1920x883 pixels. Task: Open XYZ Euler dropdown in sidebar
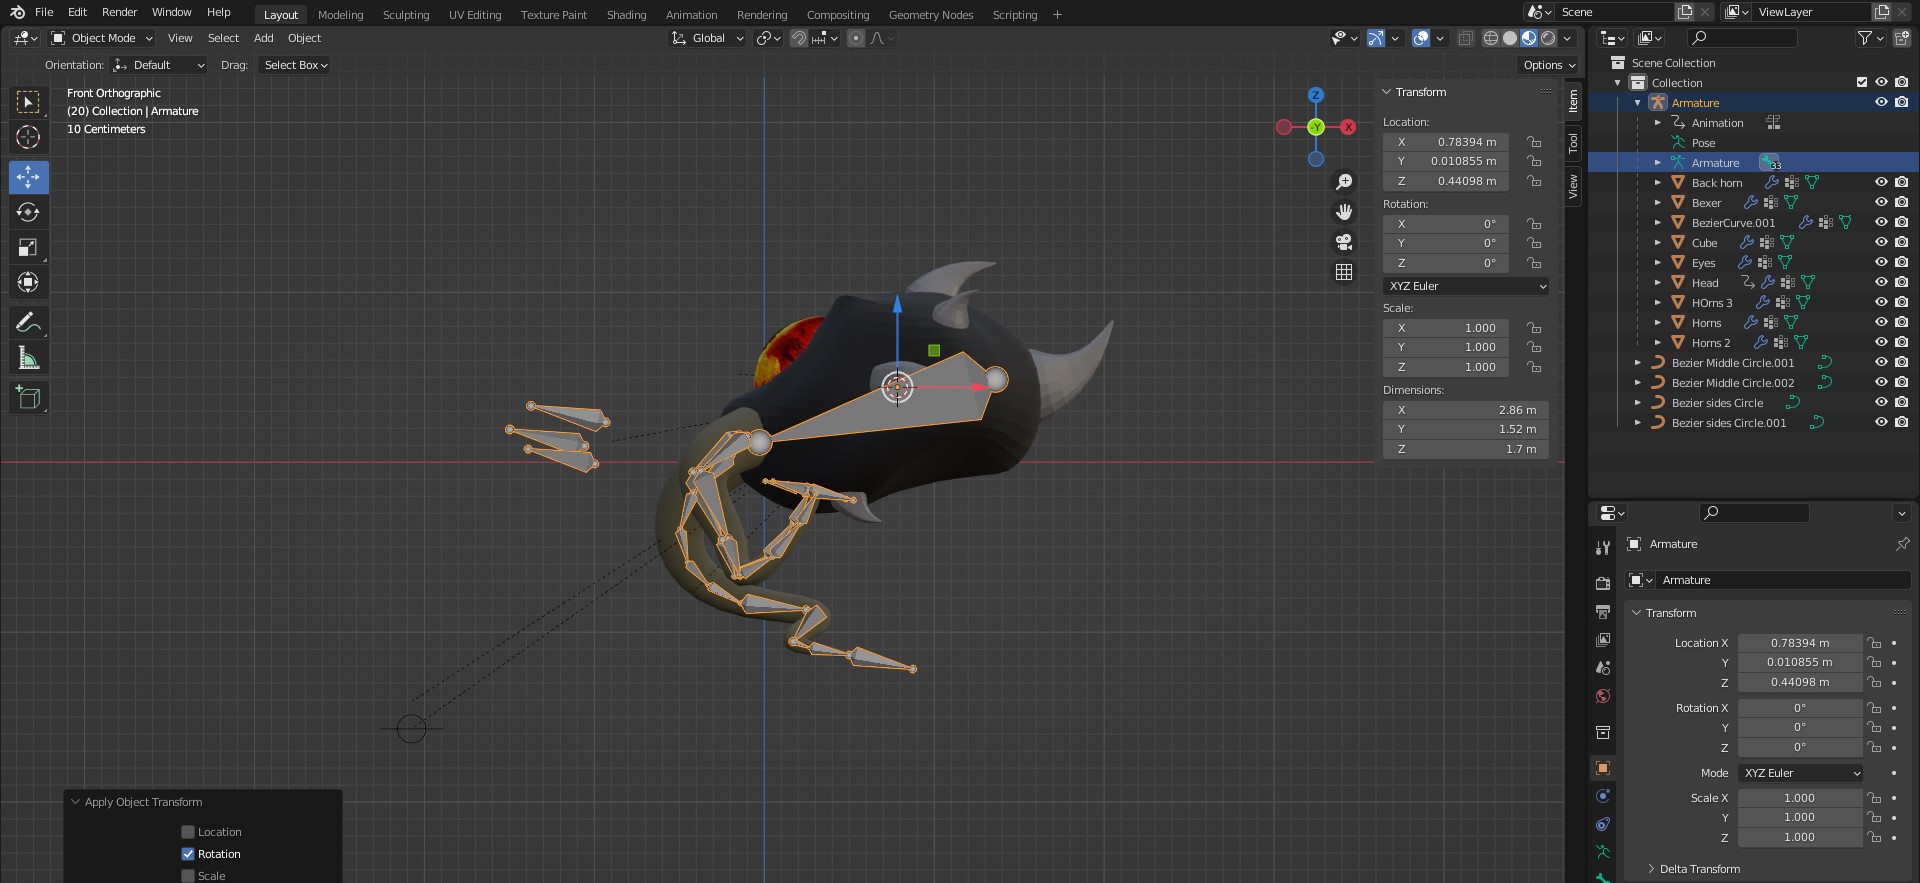[x=1466, y=286]
